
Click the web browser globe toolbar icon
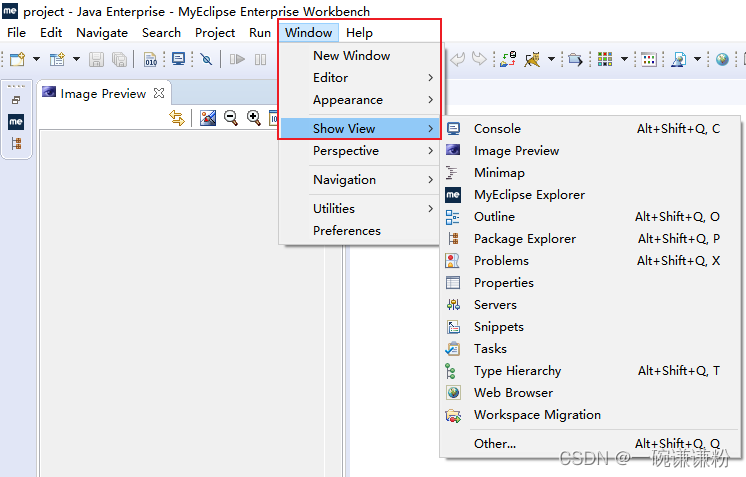722,59
